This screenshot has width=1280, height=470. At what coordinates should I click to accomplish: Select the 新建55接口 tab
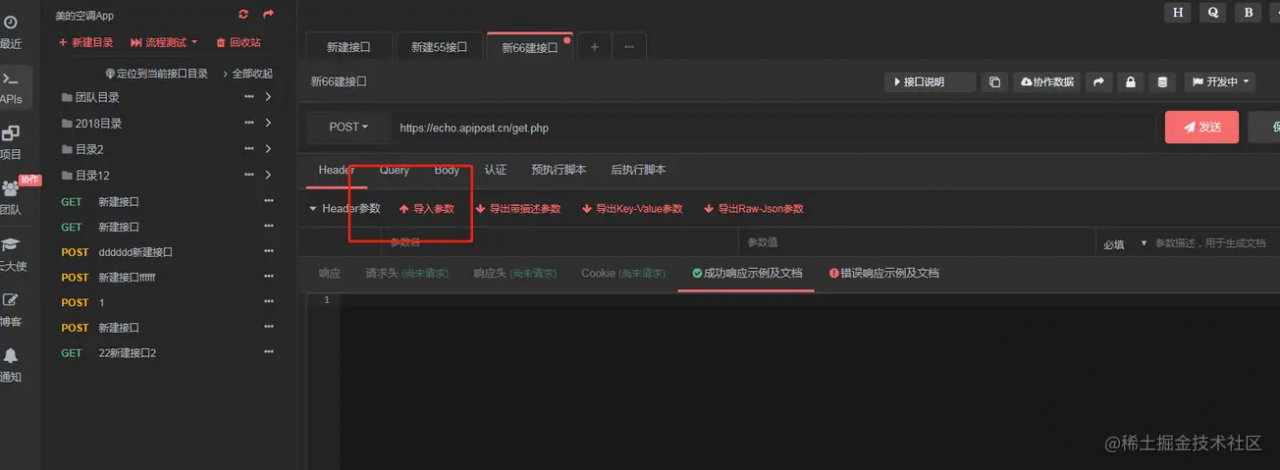click(440, 47)
